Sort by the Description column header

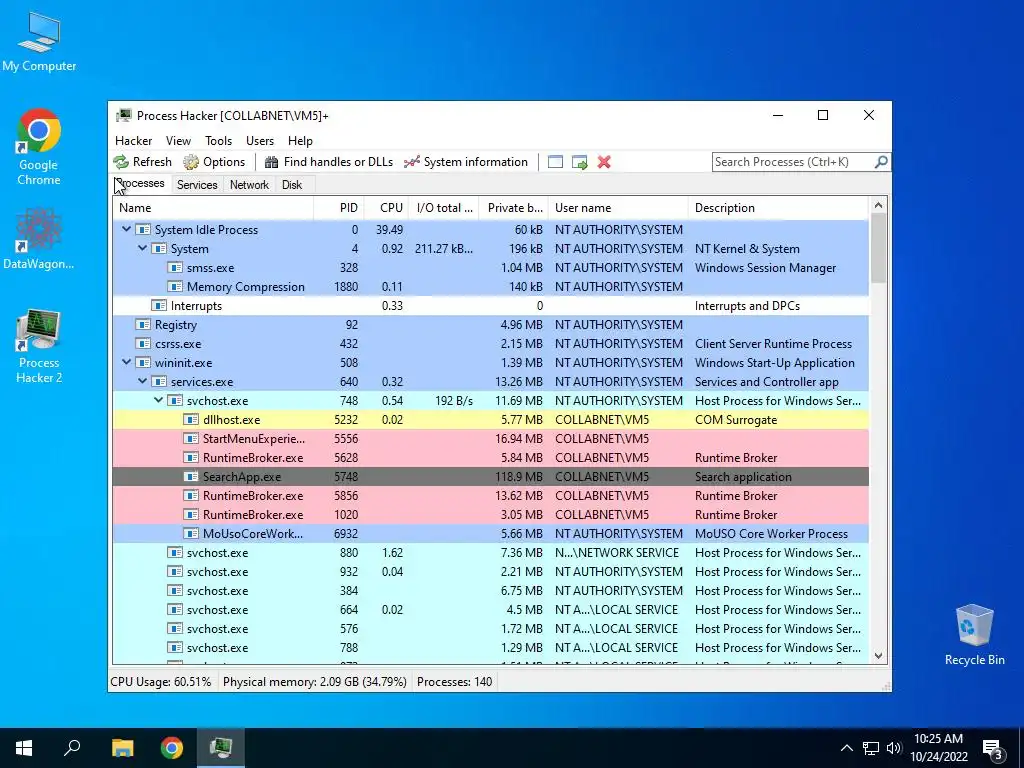tap(778, 208)
